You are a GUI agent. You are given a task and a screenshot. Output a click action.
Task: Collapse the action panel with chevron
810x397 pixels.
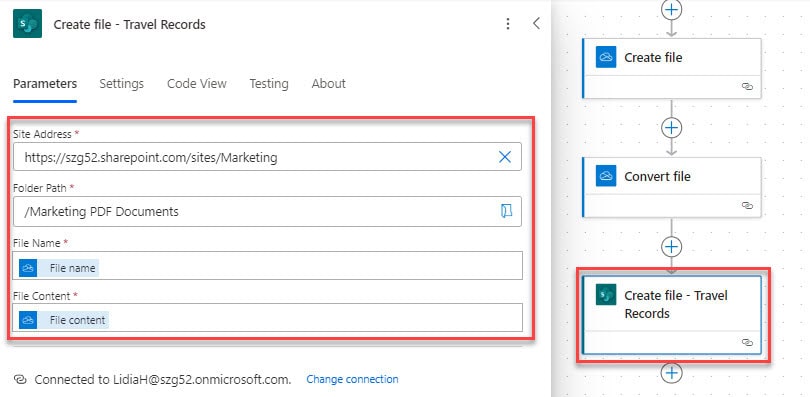pyautogui.click(x=536, y=23)
